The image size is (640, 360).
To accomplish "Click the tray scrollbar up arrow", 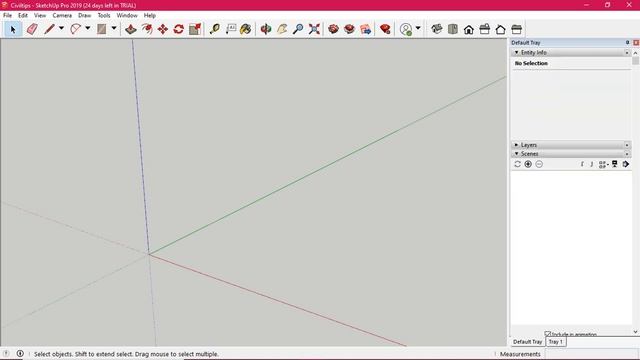I will pyautogui.click(x=636, y=53).
